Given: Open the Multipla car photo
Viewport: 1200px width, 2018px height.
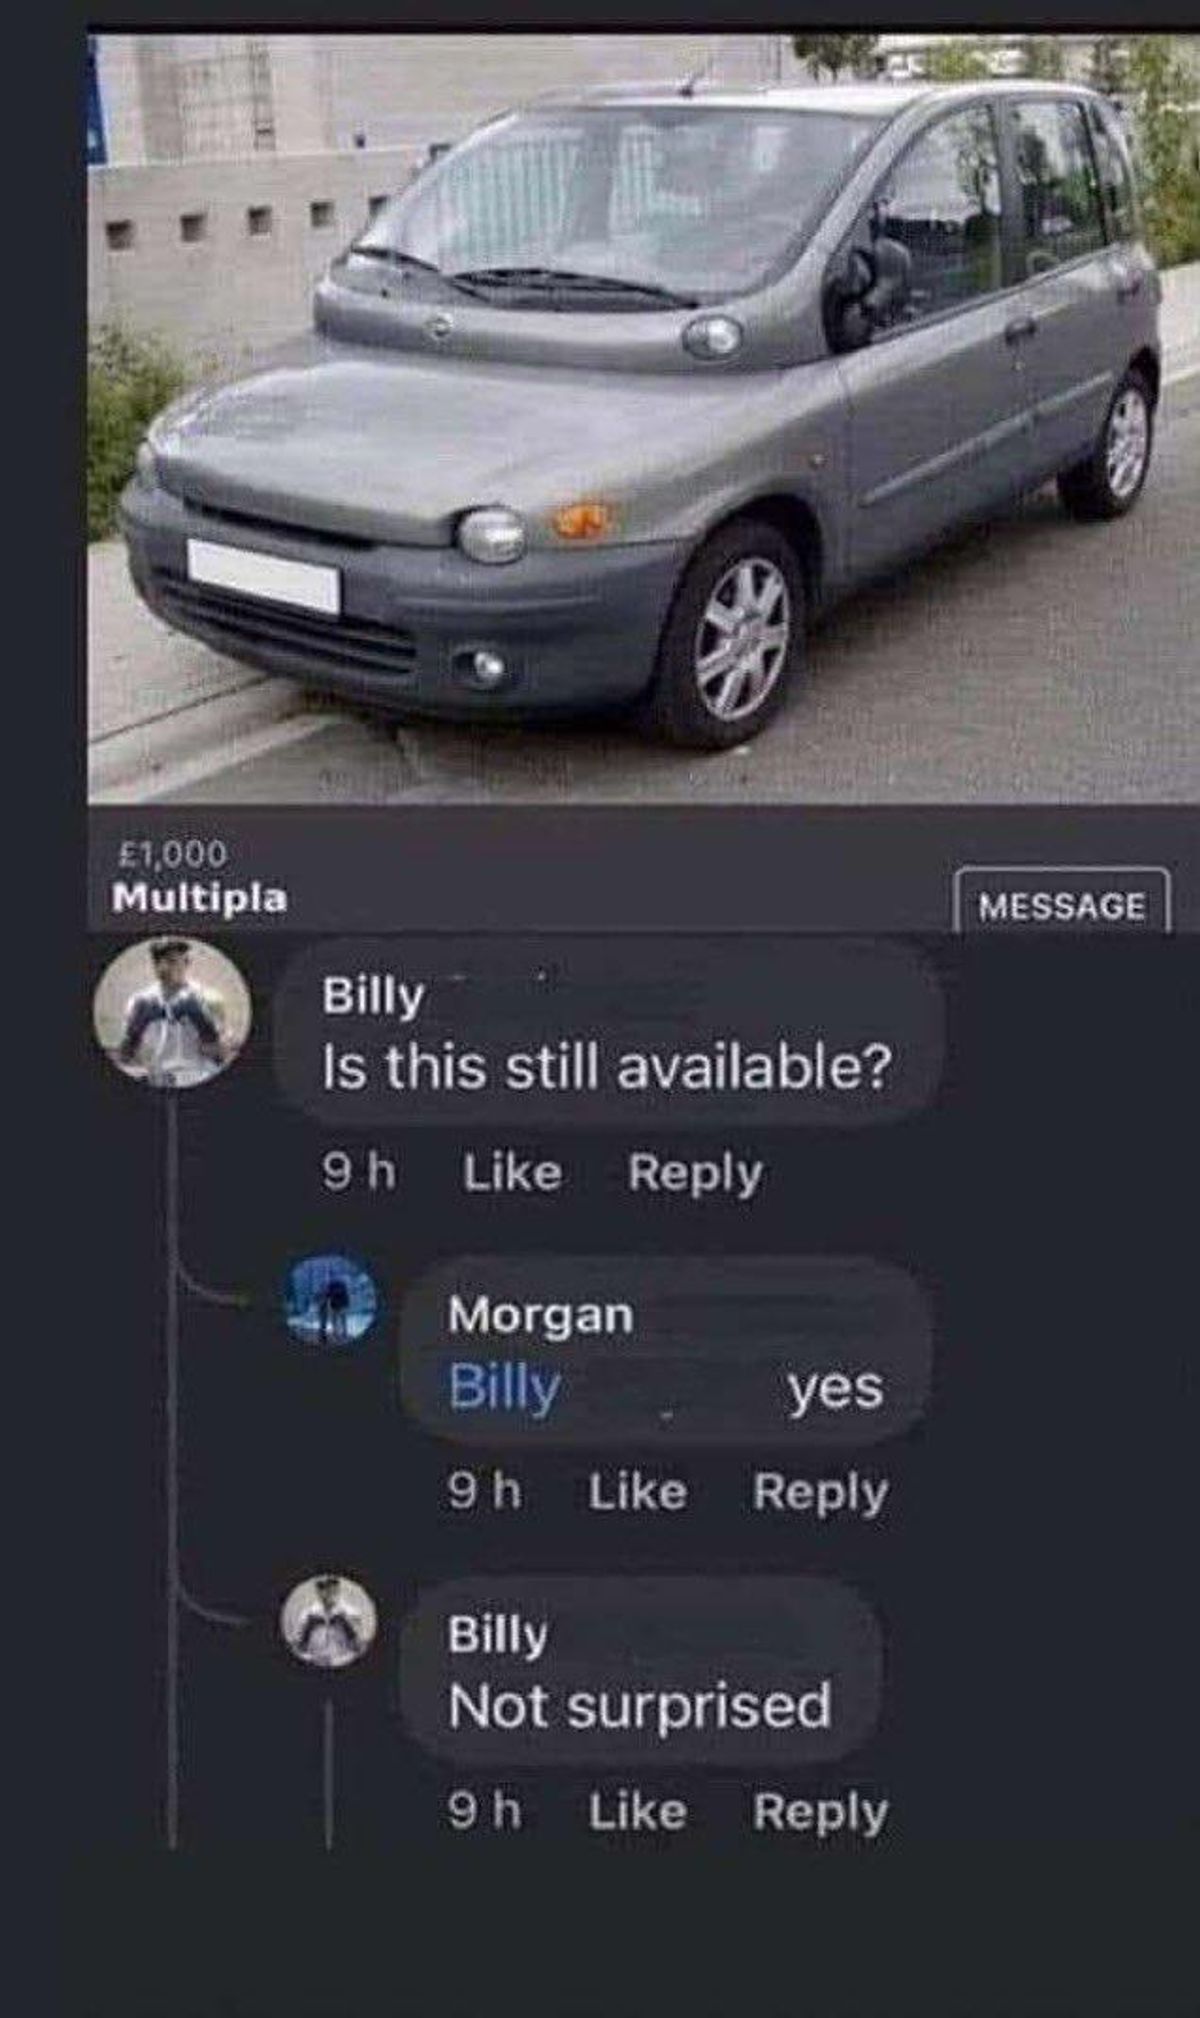Looking at the screenshot, I should pos(644,419).
